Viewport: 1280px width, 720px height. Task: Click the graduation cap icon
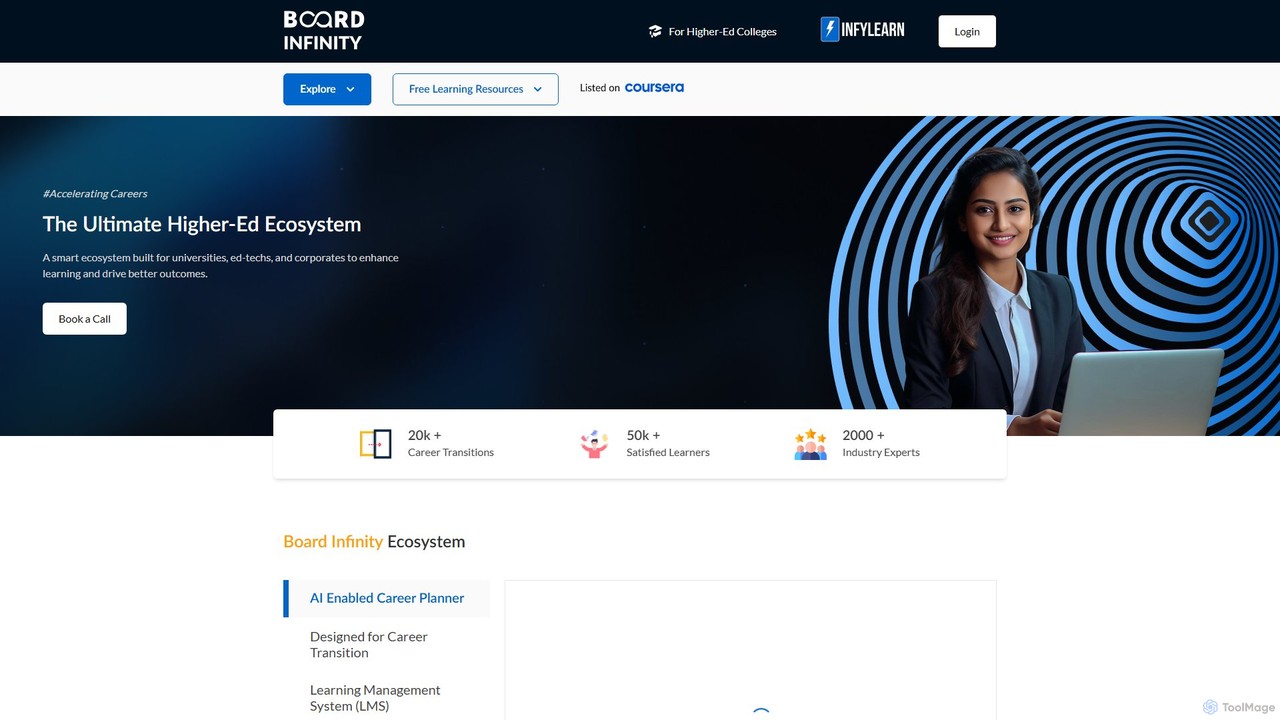(x=655, y=32)
